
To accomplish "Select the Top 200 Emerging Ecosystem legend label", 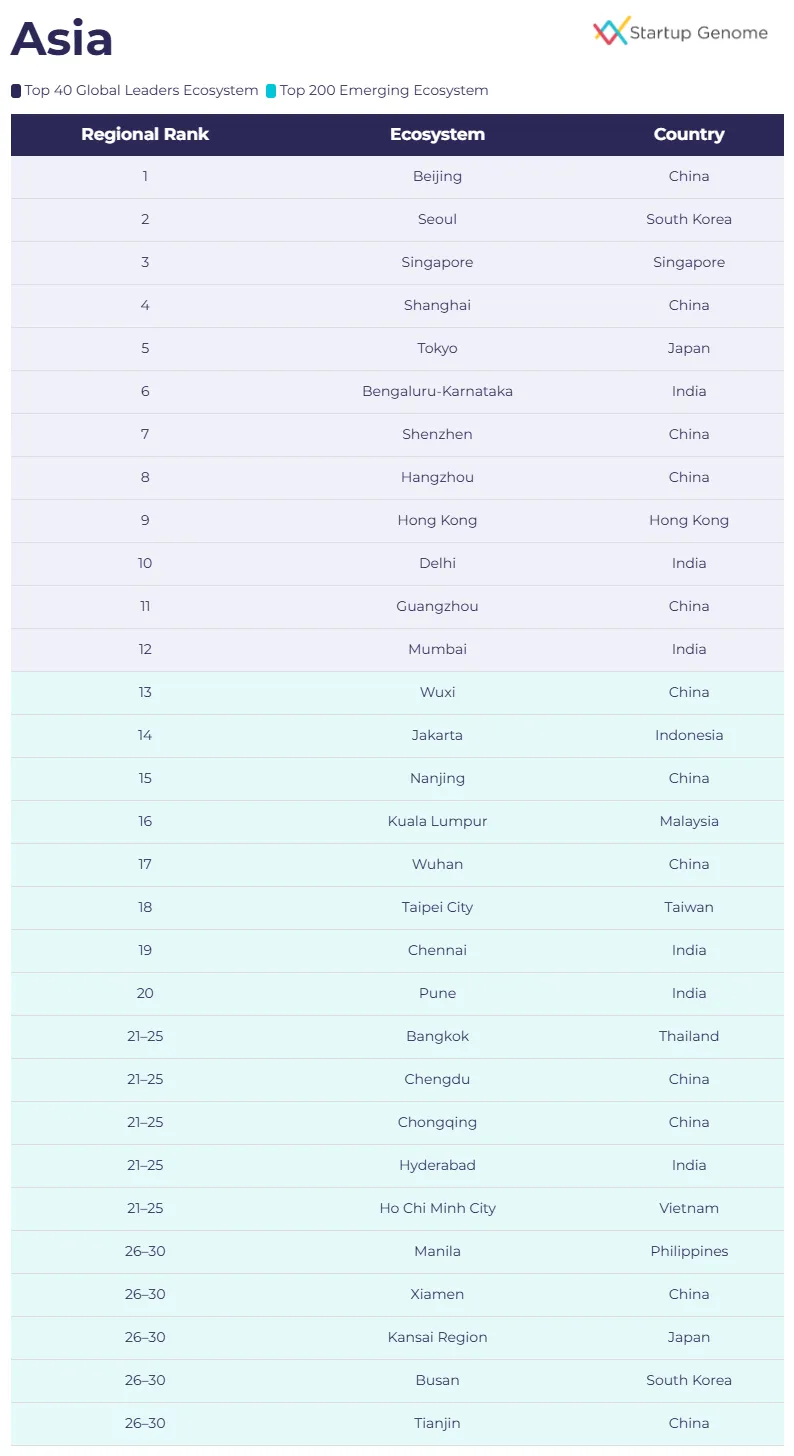I will coord(384,91).
